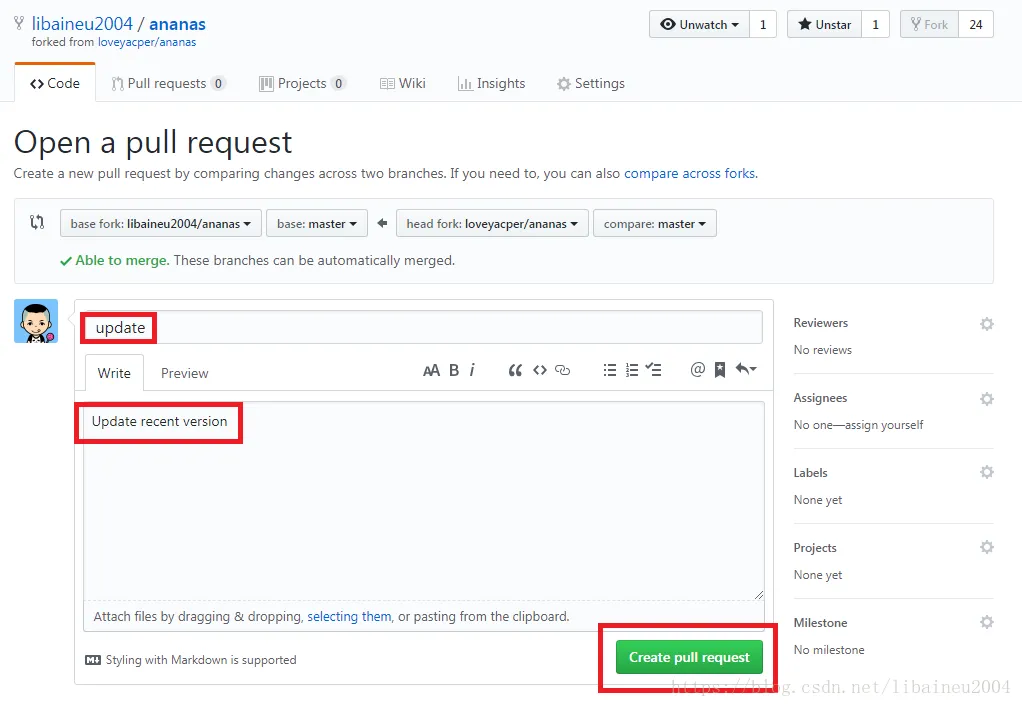Click the Markdown supported icon
This screenshot has width=1022, height=707.
pos(93,660)
